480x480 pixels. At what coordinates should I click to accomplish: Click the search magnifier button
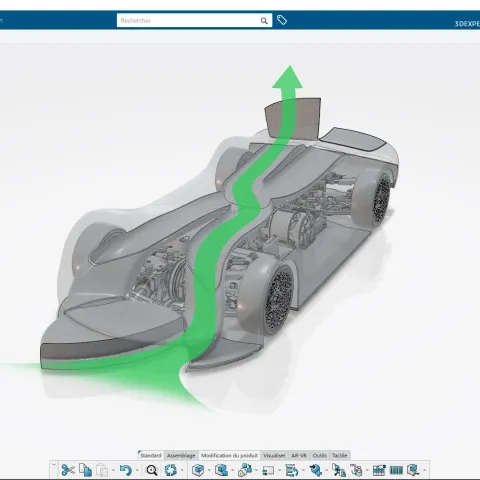pos(264,21)
